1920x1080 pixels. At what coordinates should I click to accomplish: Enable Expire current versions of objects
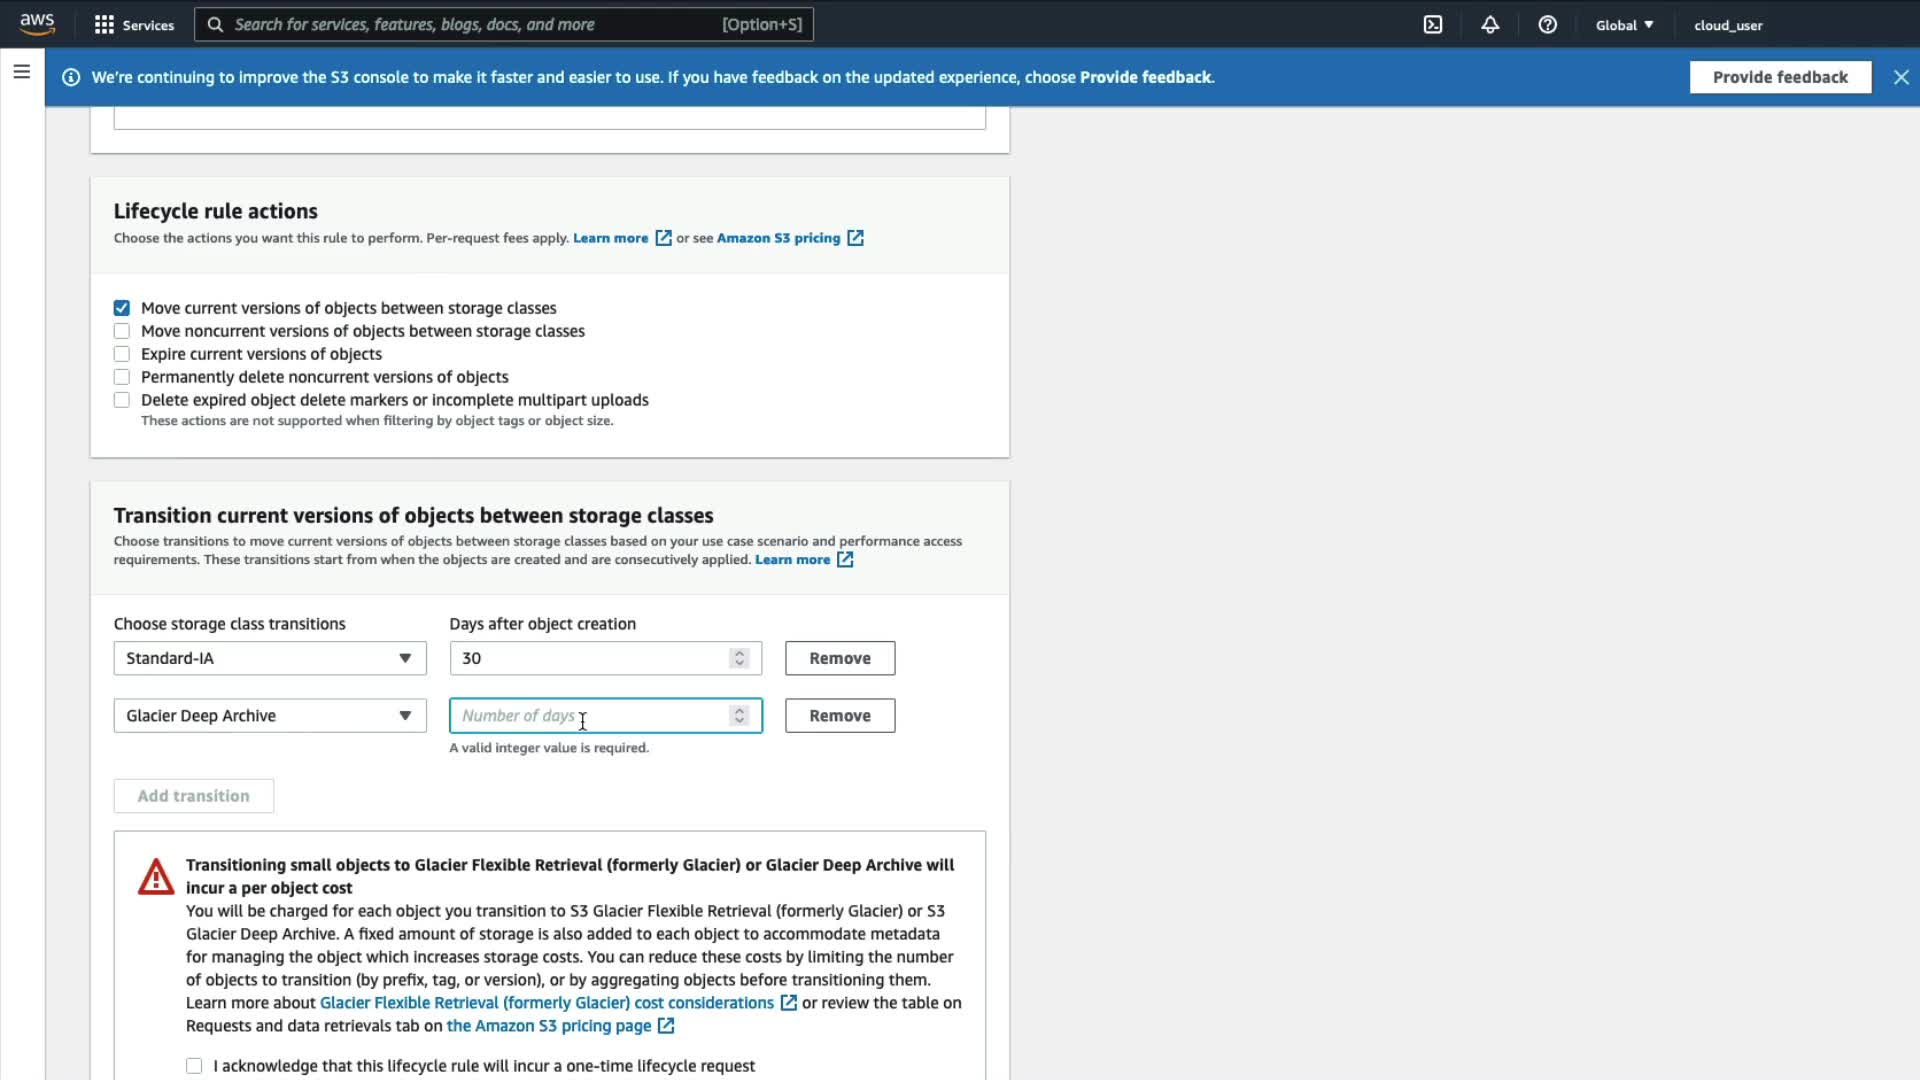(122, 354)
